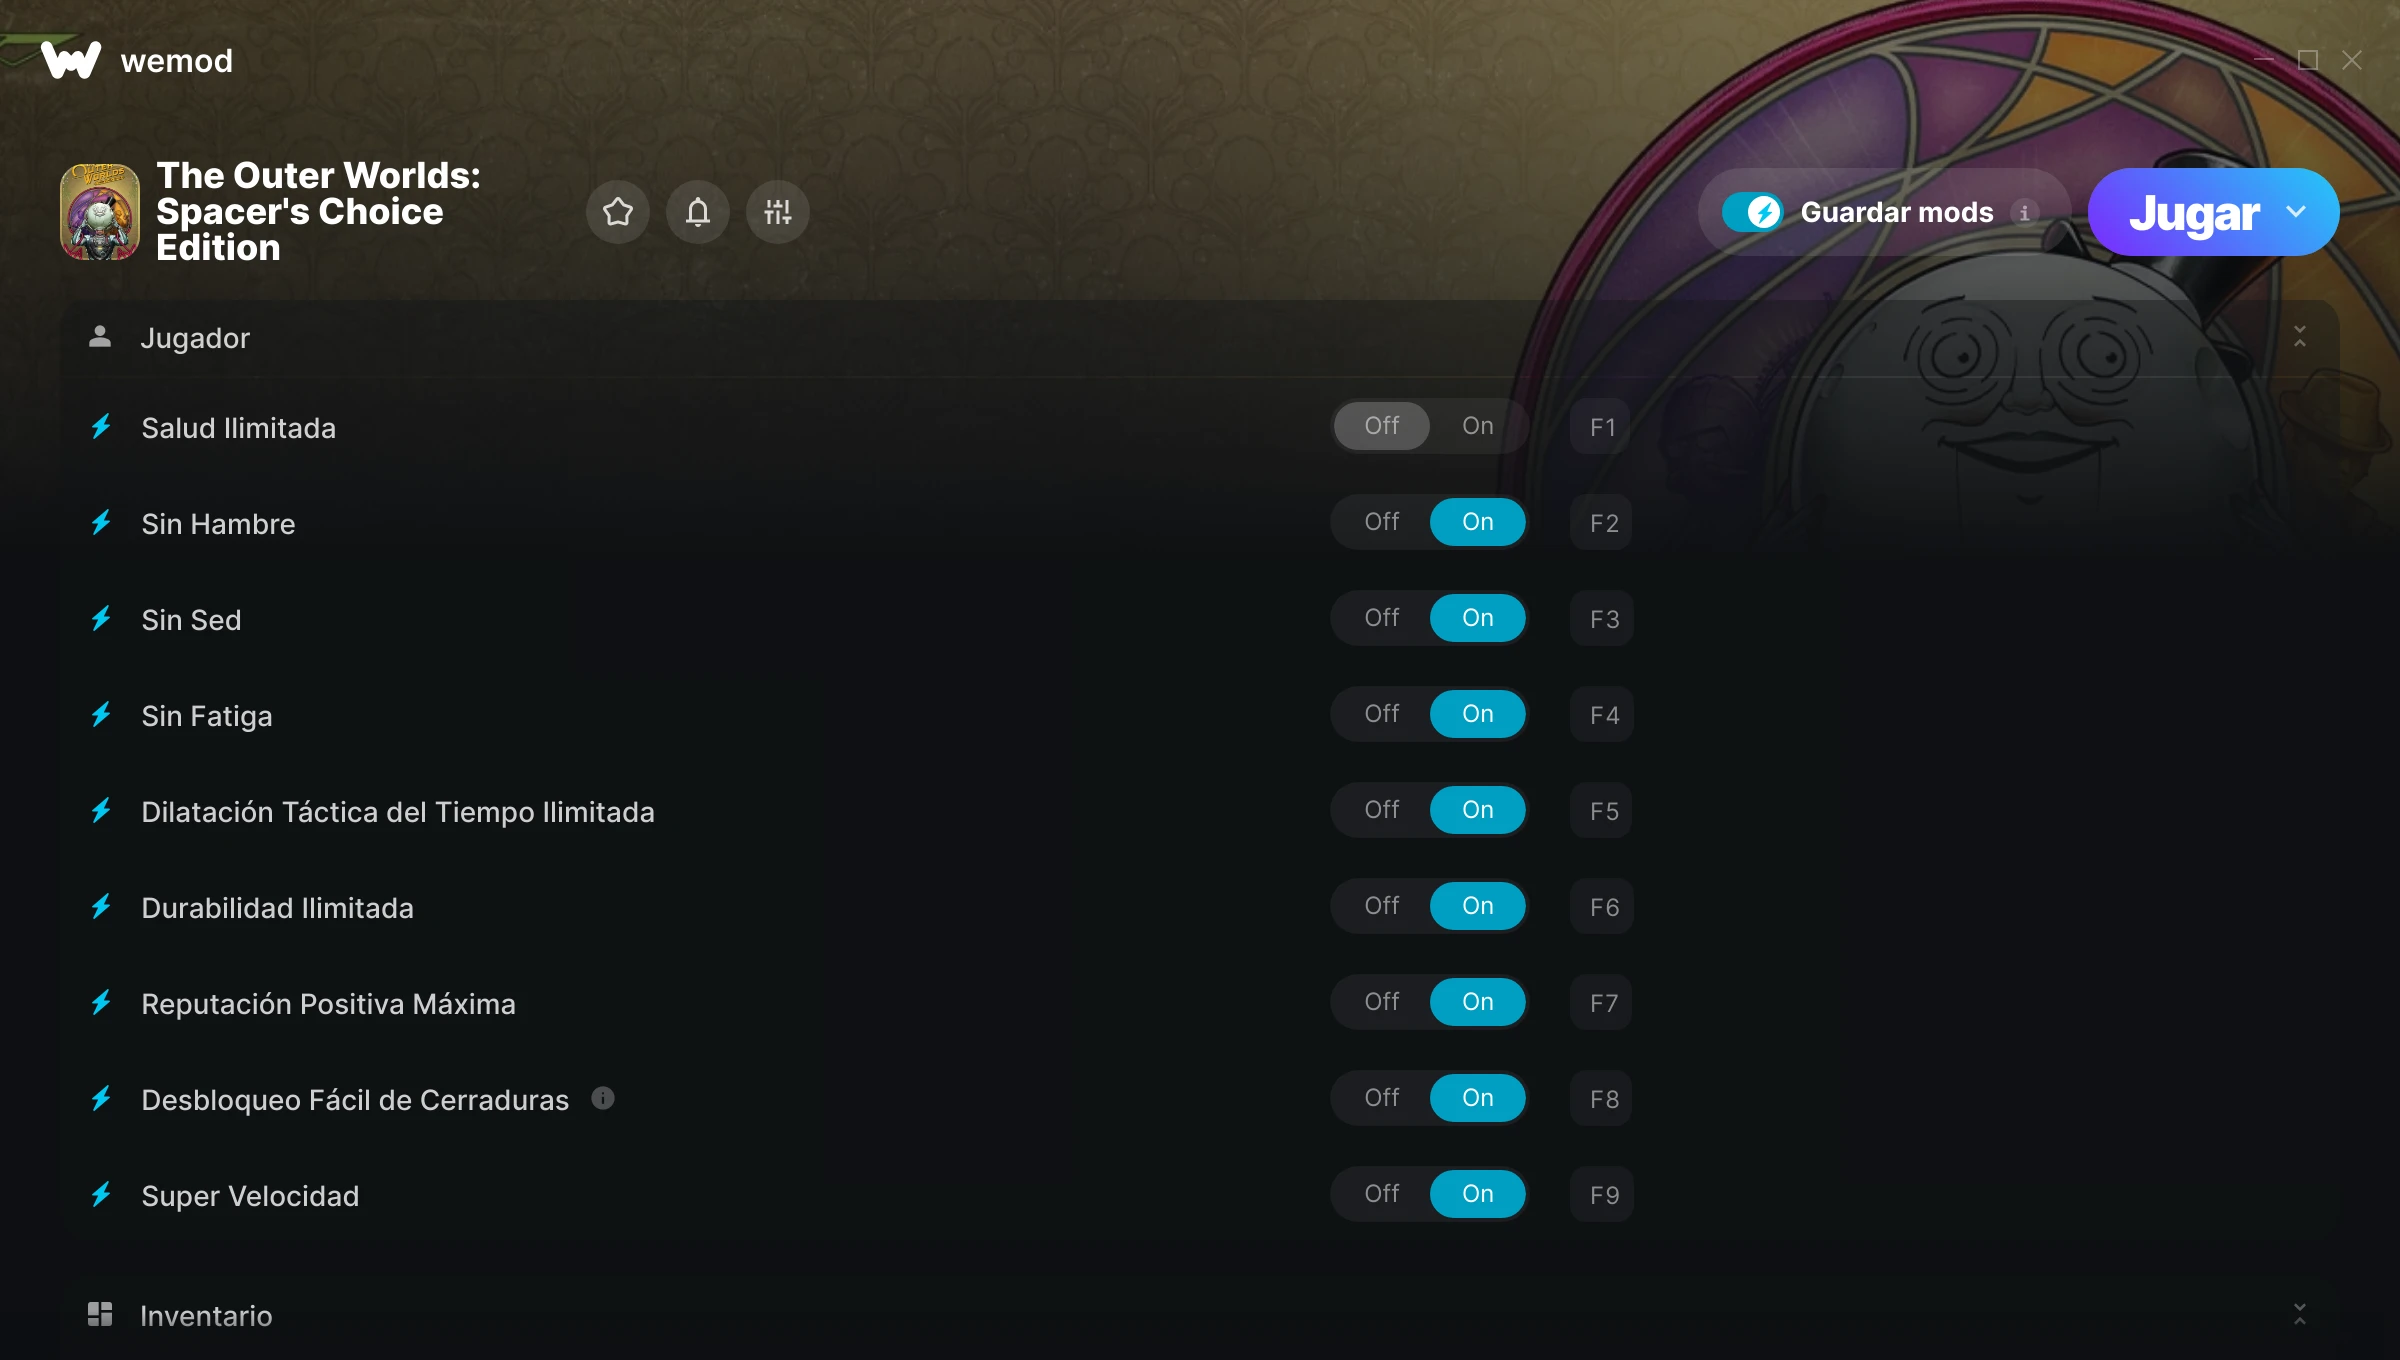Click the Guardar mods info icon
Screen dimensions: 2400x1360
2024,213
